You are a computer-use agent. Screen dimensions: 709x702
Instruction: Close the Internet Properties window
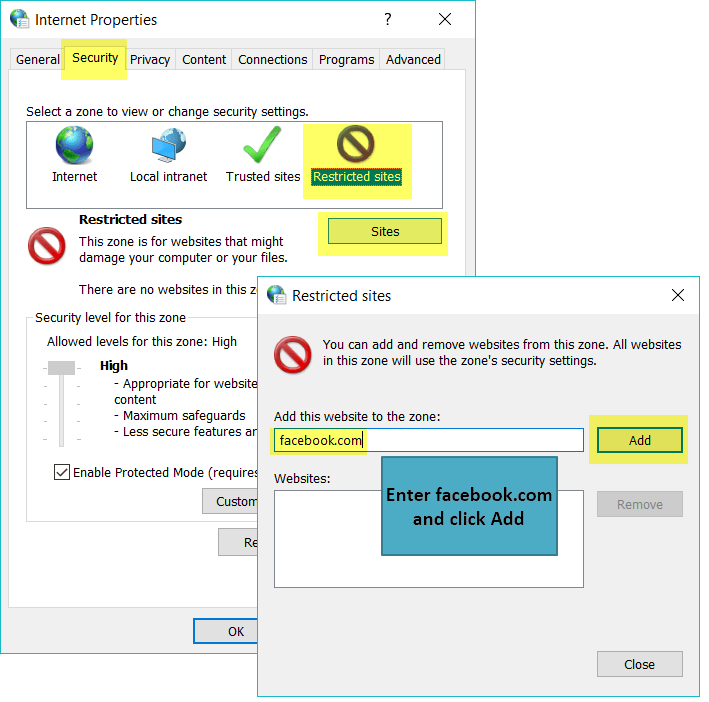(445, 19)
